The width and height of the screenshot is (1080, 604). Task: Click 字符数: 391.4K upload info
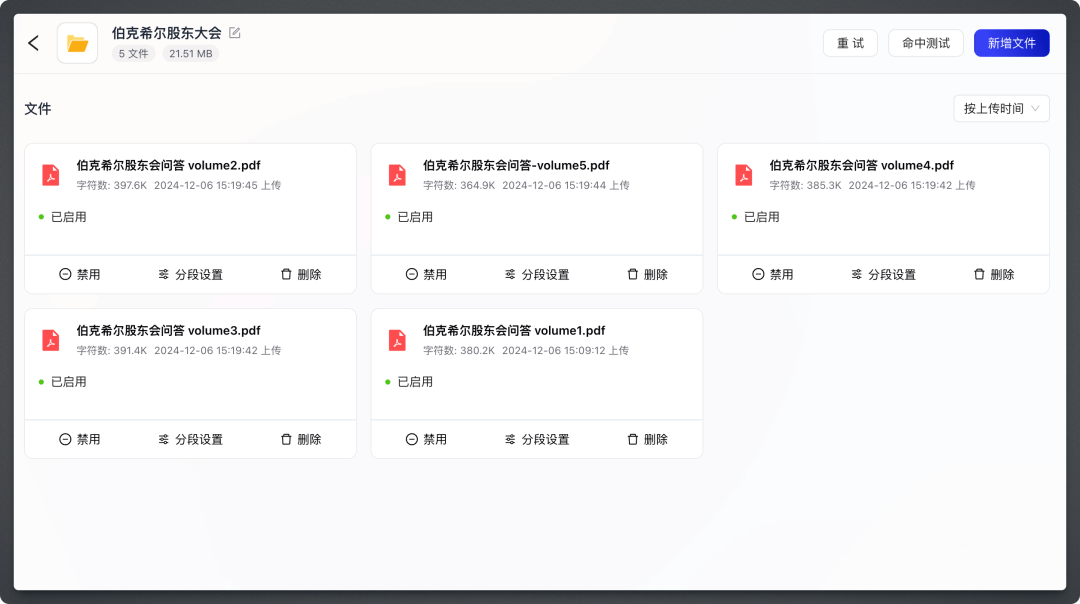click(x=179, y=351)
